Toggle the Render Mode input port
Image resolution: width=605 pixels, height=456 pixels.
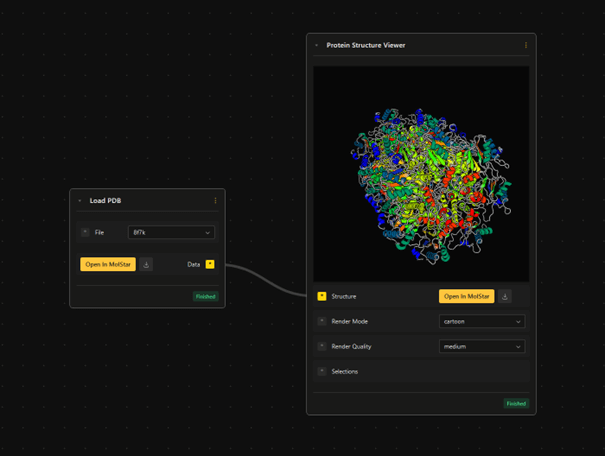click(321, 322)
